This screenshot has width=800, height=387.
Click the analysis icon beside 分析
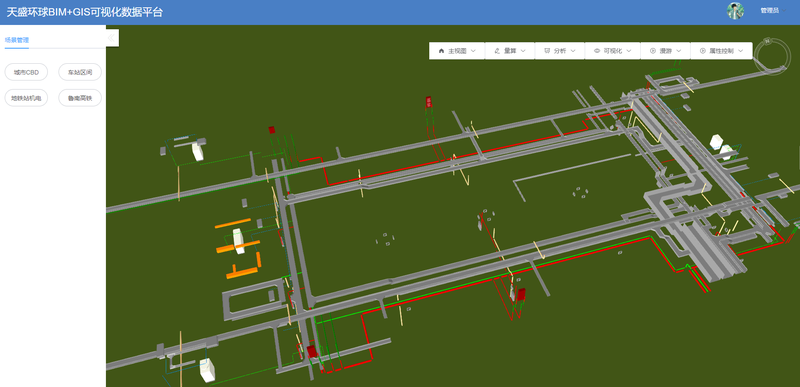pos(547,51)
